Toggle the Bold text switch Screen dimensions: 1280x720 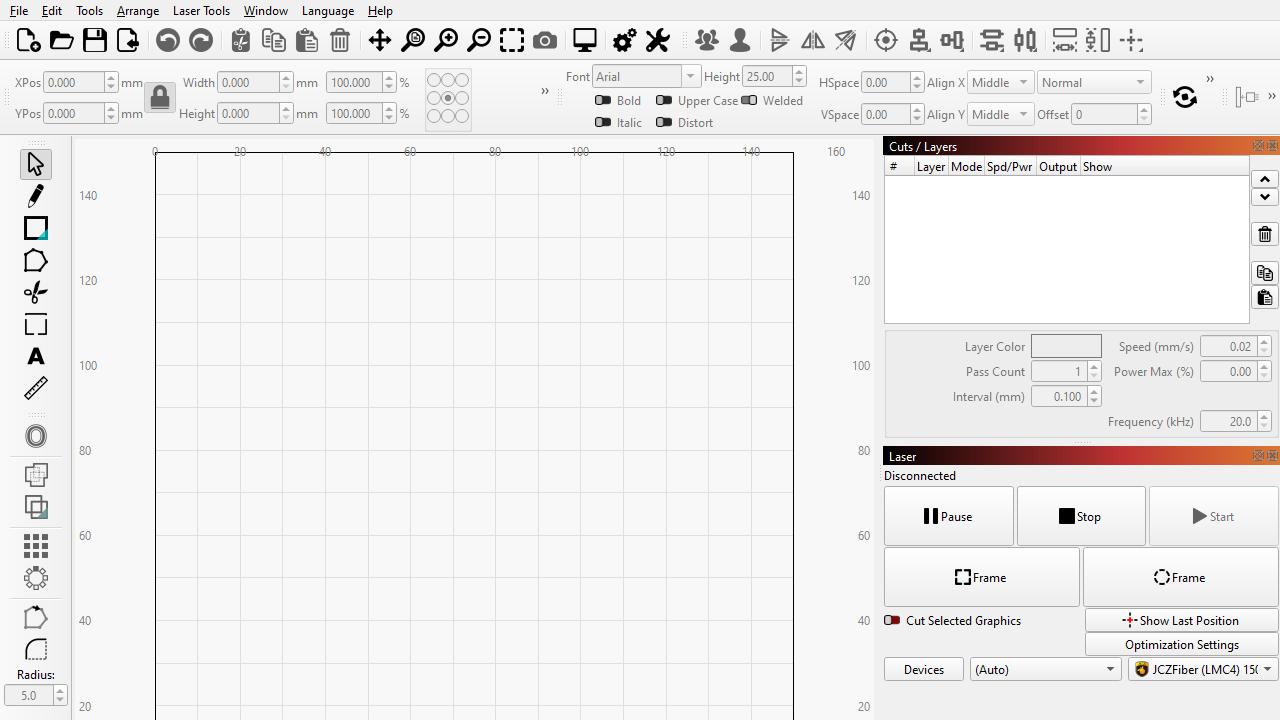(603, 100)
